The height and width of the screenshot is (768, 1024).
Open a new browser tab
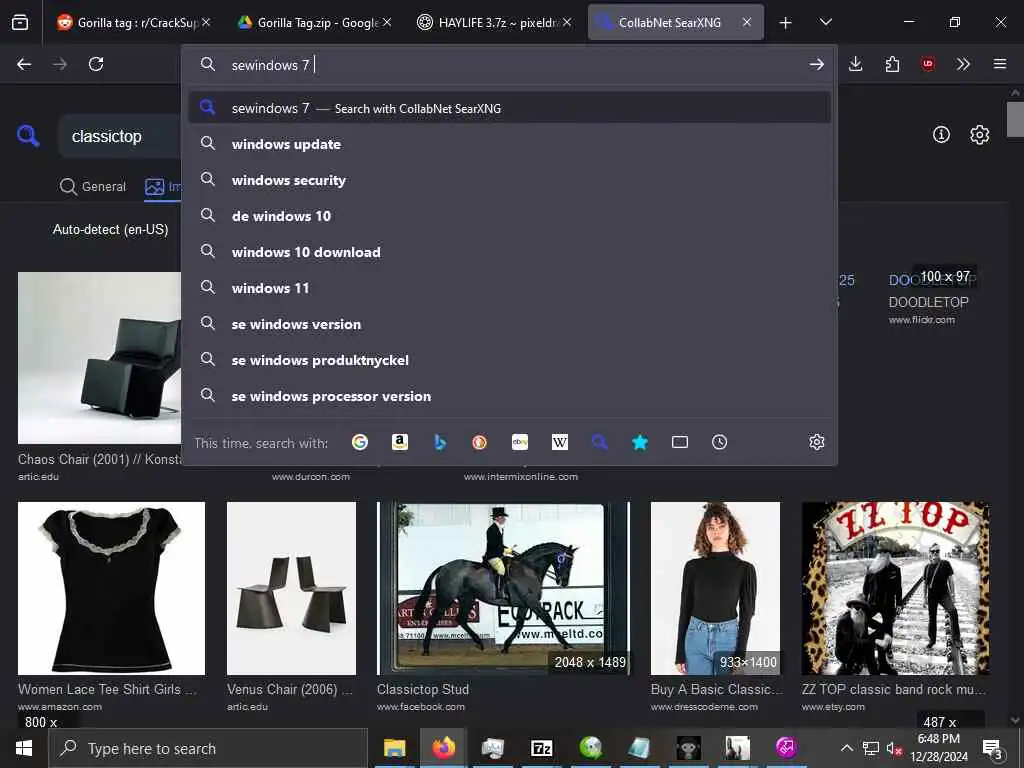[785, 23]
